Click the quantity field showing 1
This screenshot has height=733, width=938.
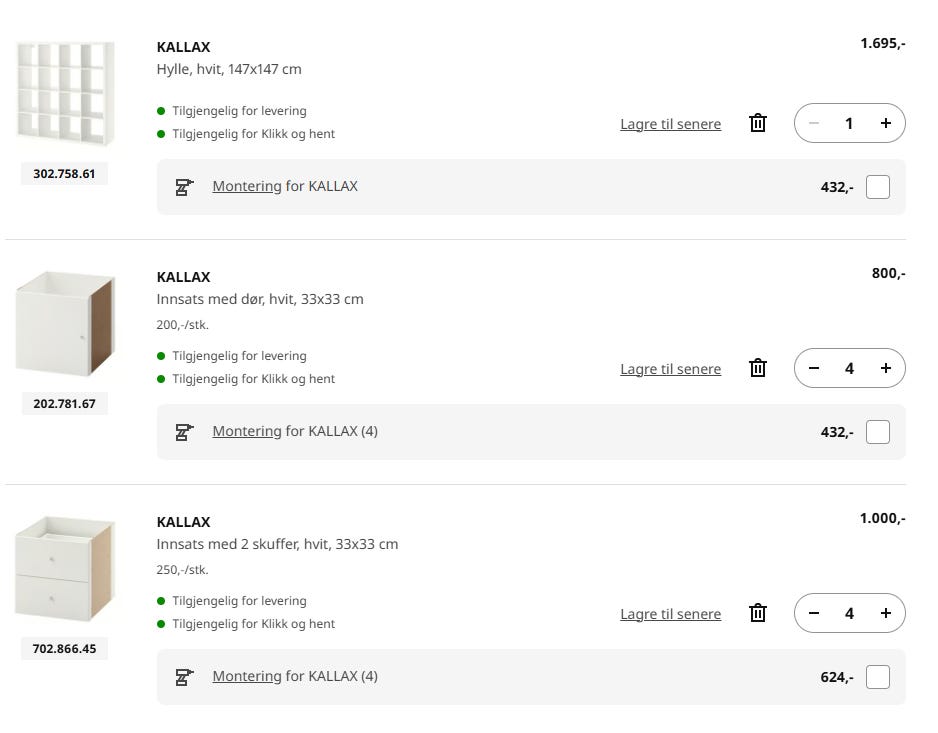coord(849,124)
